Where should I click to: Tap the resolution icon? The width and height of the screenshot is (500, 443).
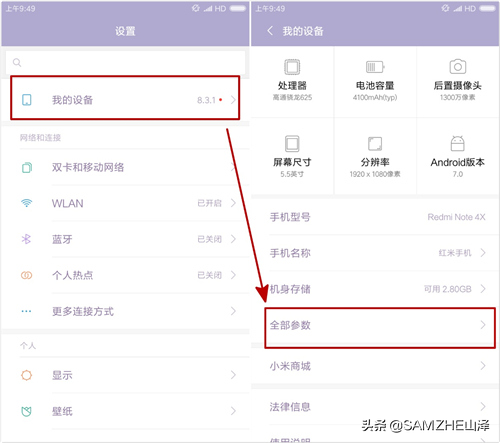pos(375,144)
